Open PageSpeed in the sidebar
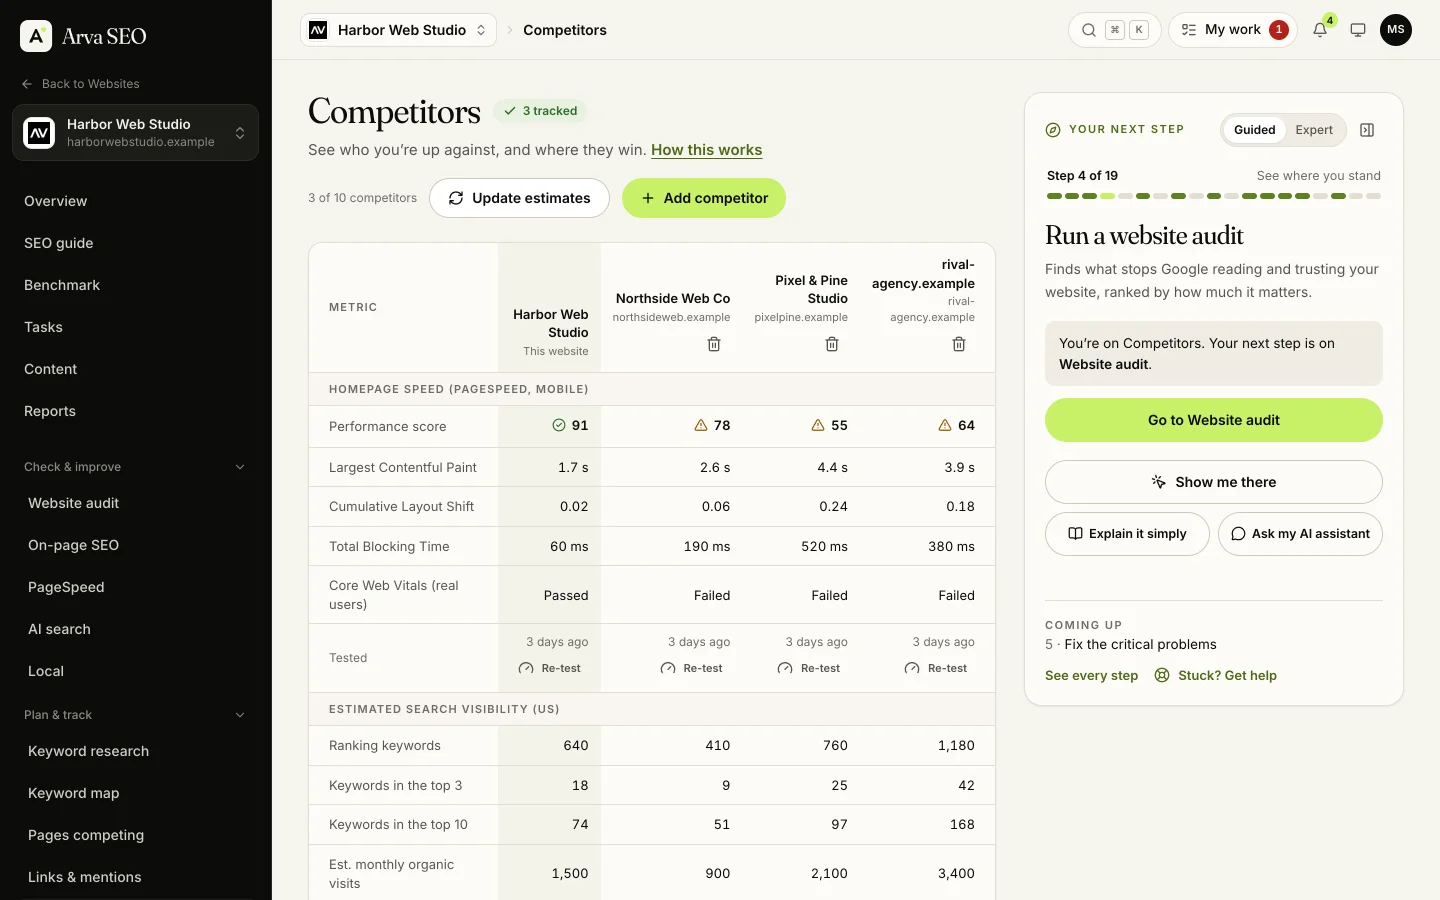This screenshot has width=1440, height=900. [135, 587]
